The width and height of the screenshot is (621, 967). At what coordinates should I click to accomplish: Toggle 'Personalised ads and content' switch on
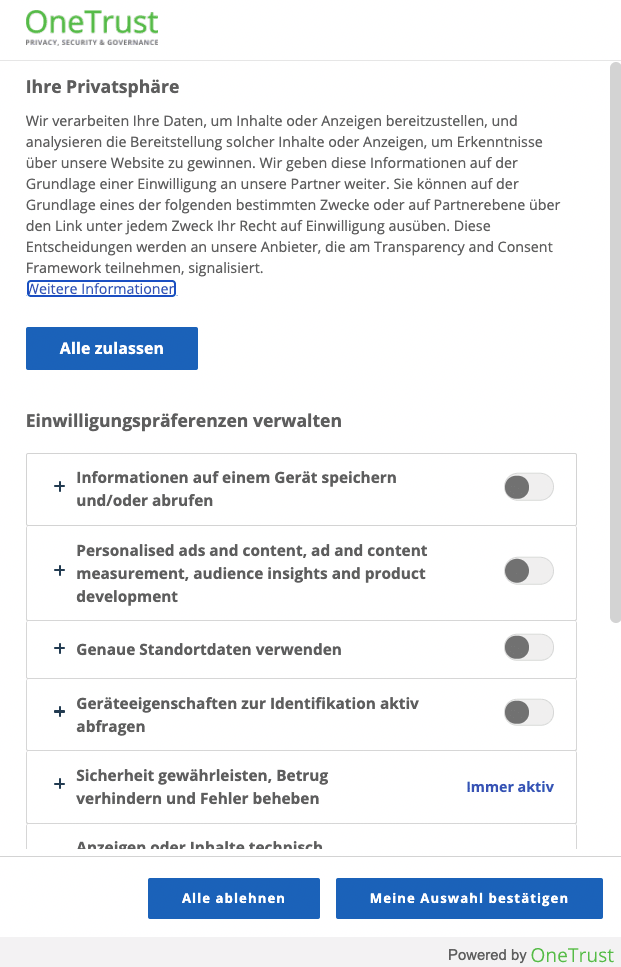click(528, 572)
